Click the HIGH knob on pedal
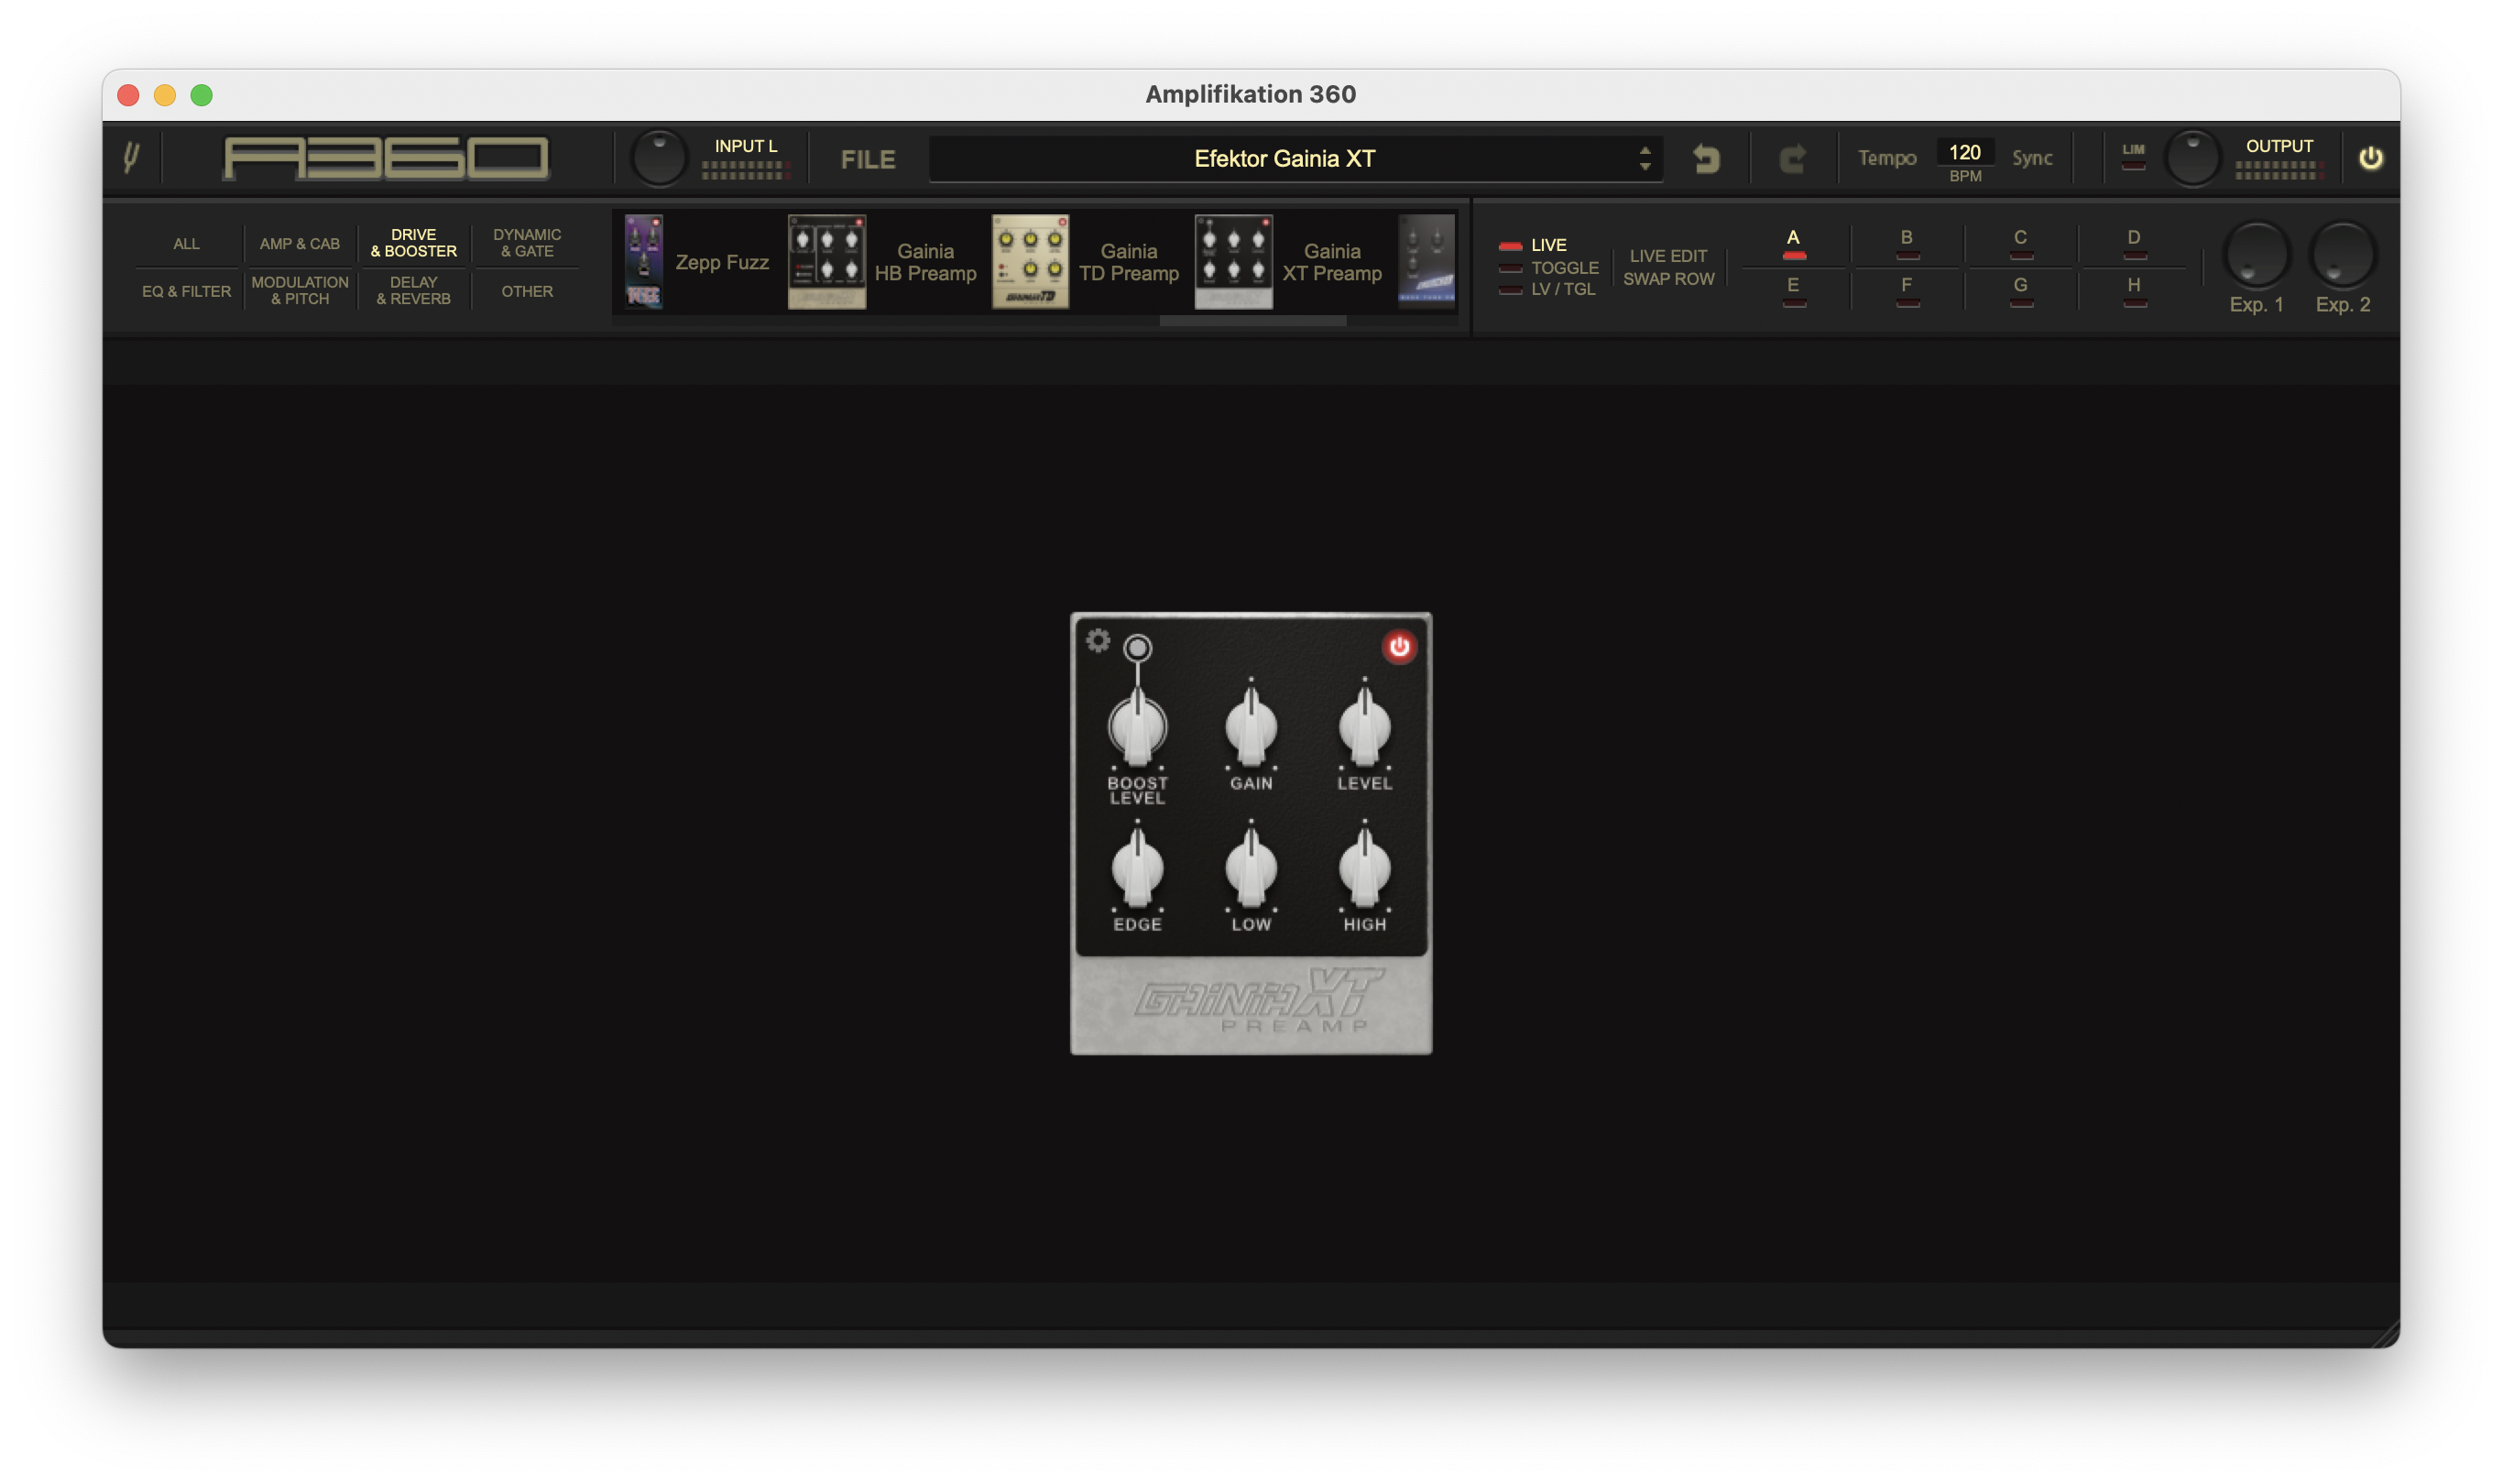The image size is (2503, 1484). (1364, 867)
